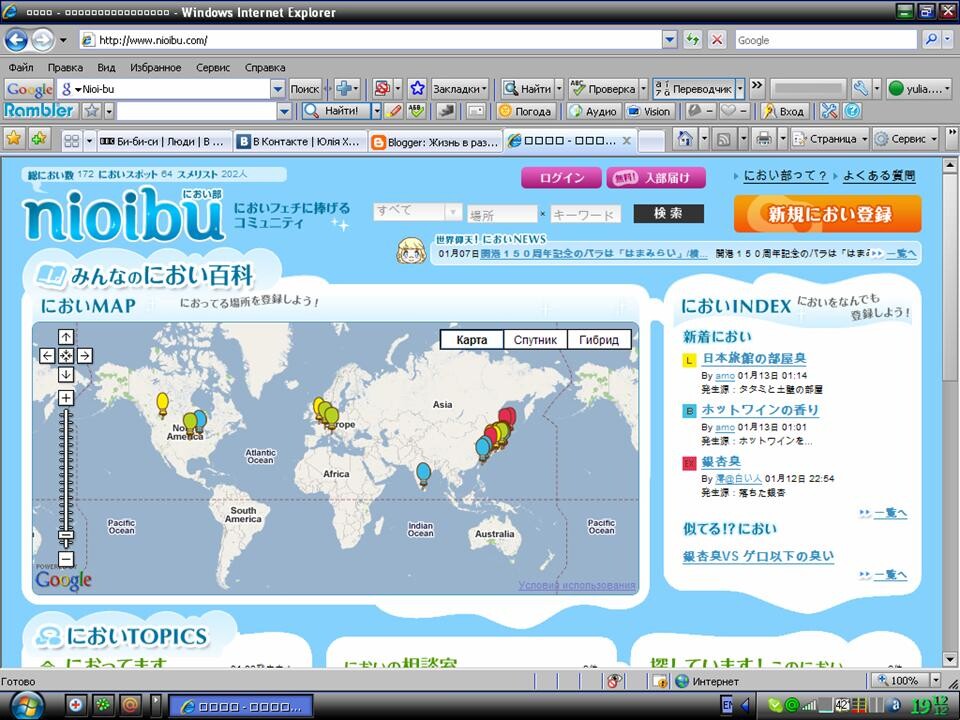Open the Закладки bookmarks dropdown
This screenshot has width=960, height=720.
460,89
